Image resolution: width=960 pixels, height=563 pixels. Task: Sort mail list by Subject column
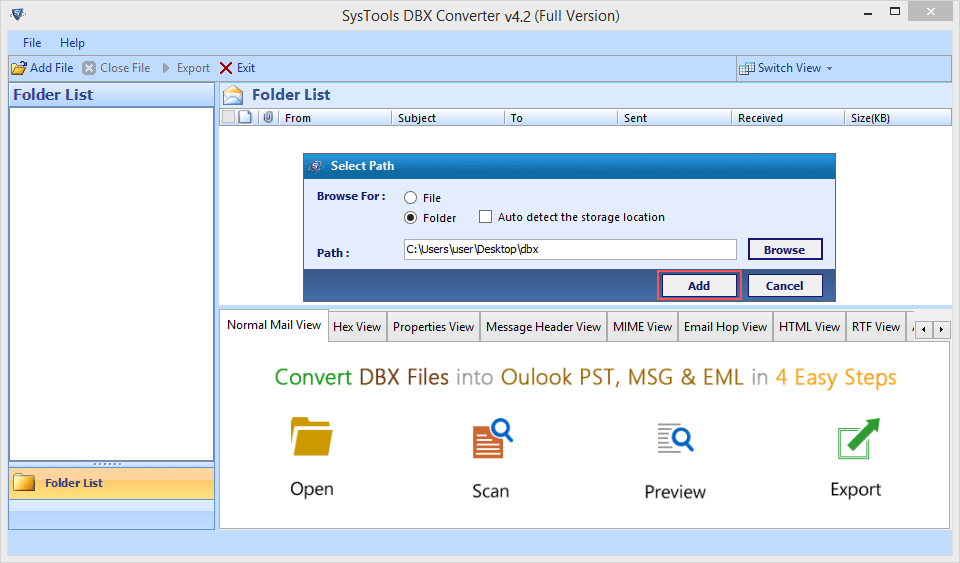448,117
